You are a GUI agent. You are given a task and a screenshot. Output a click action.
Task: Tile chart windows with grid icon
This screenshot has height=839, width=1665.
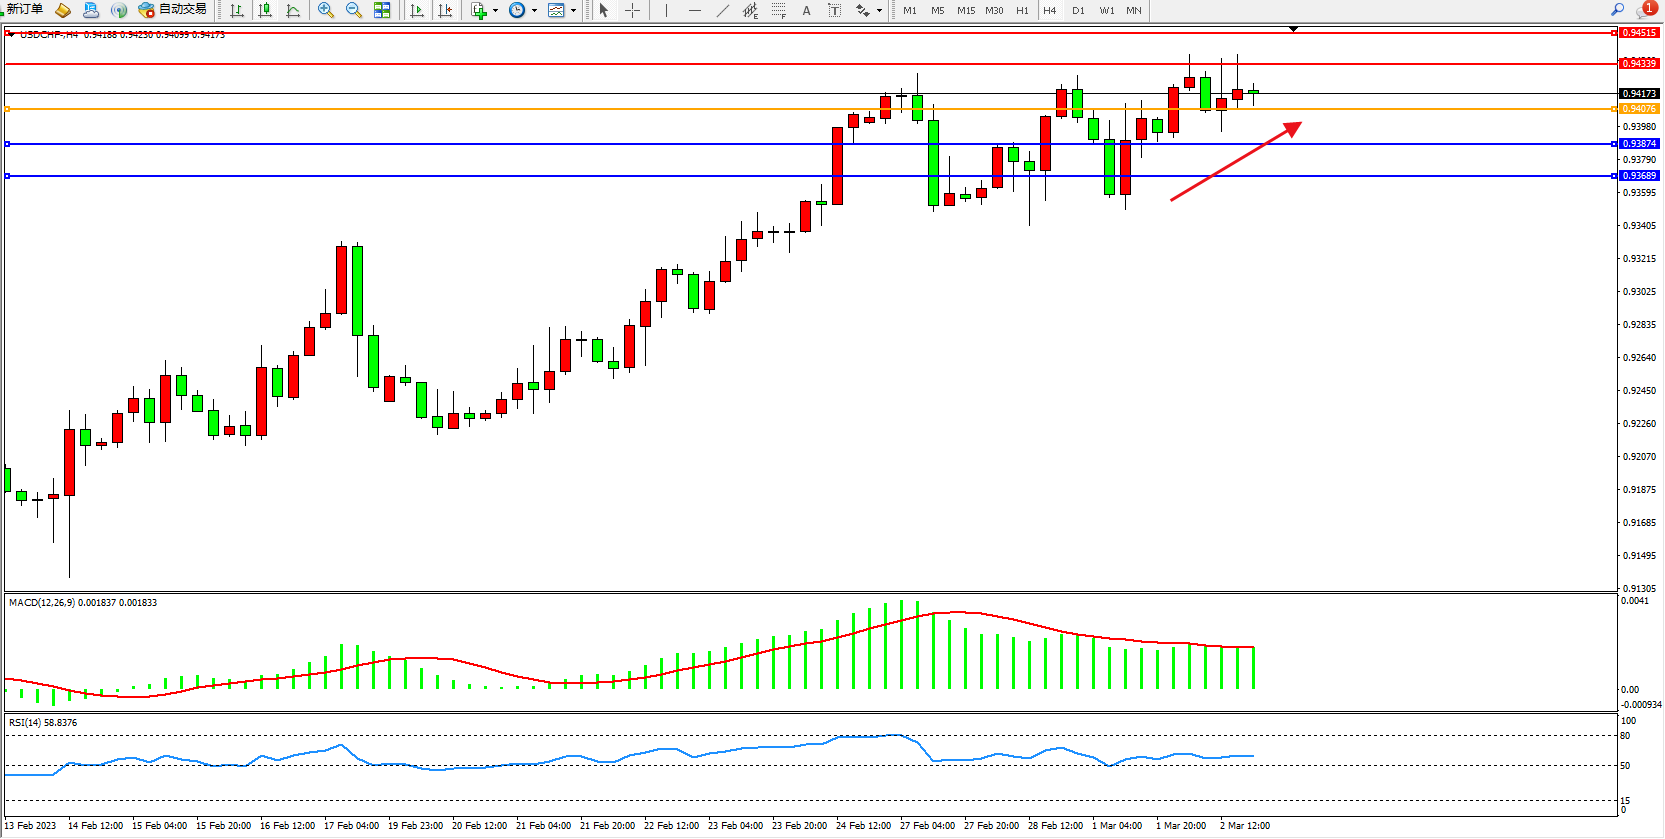coord(382,10)
